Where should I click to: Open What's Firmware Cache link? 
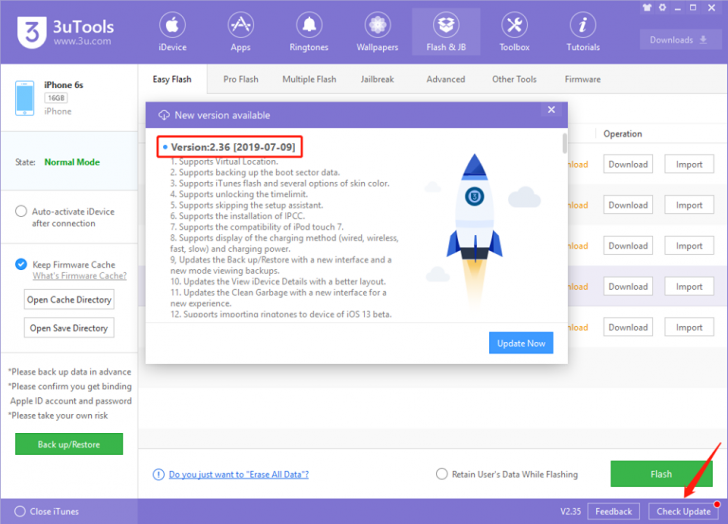79,276
